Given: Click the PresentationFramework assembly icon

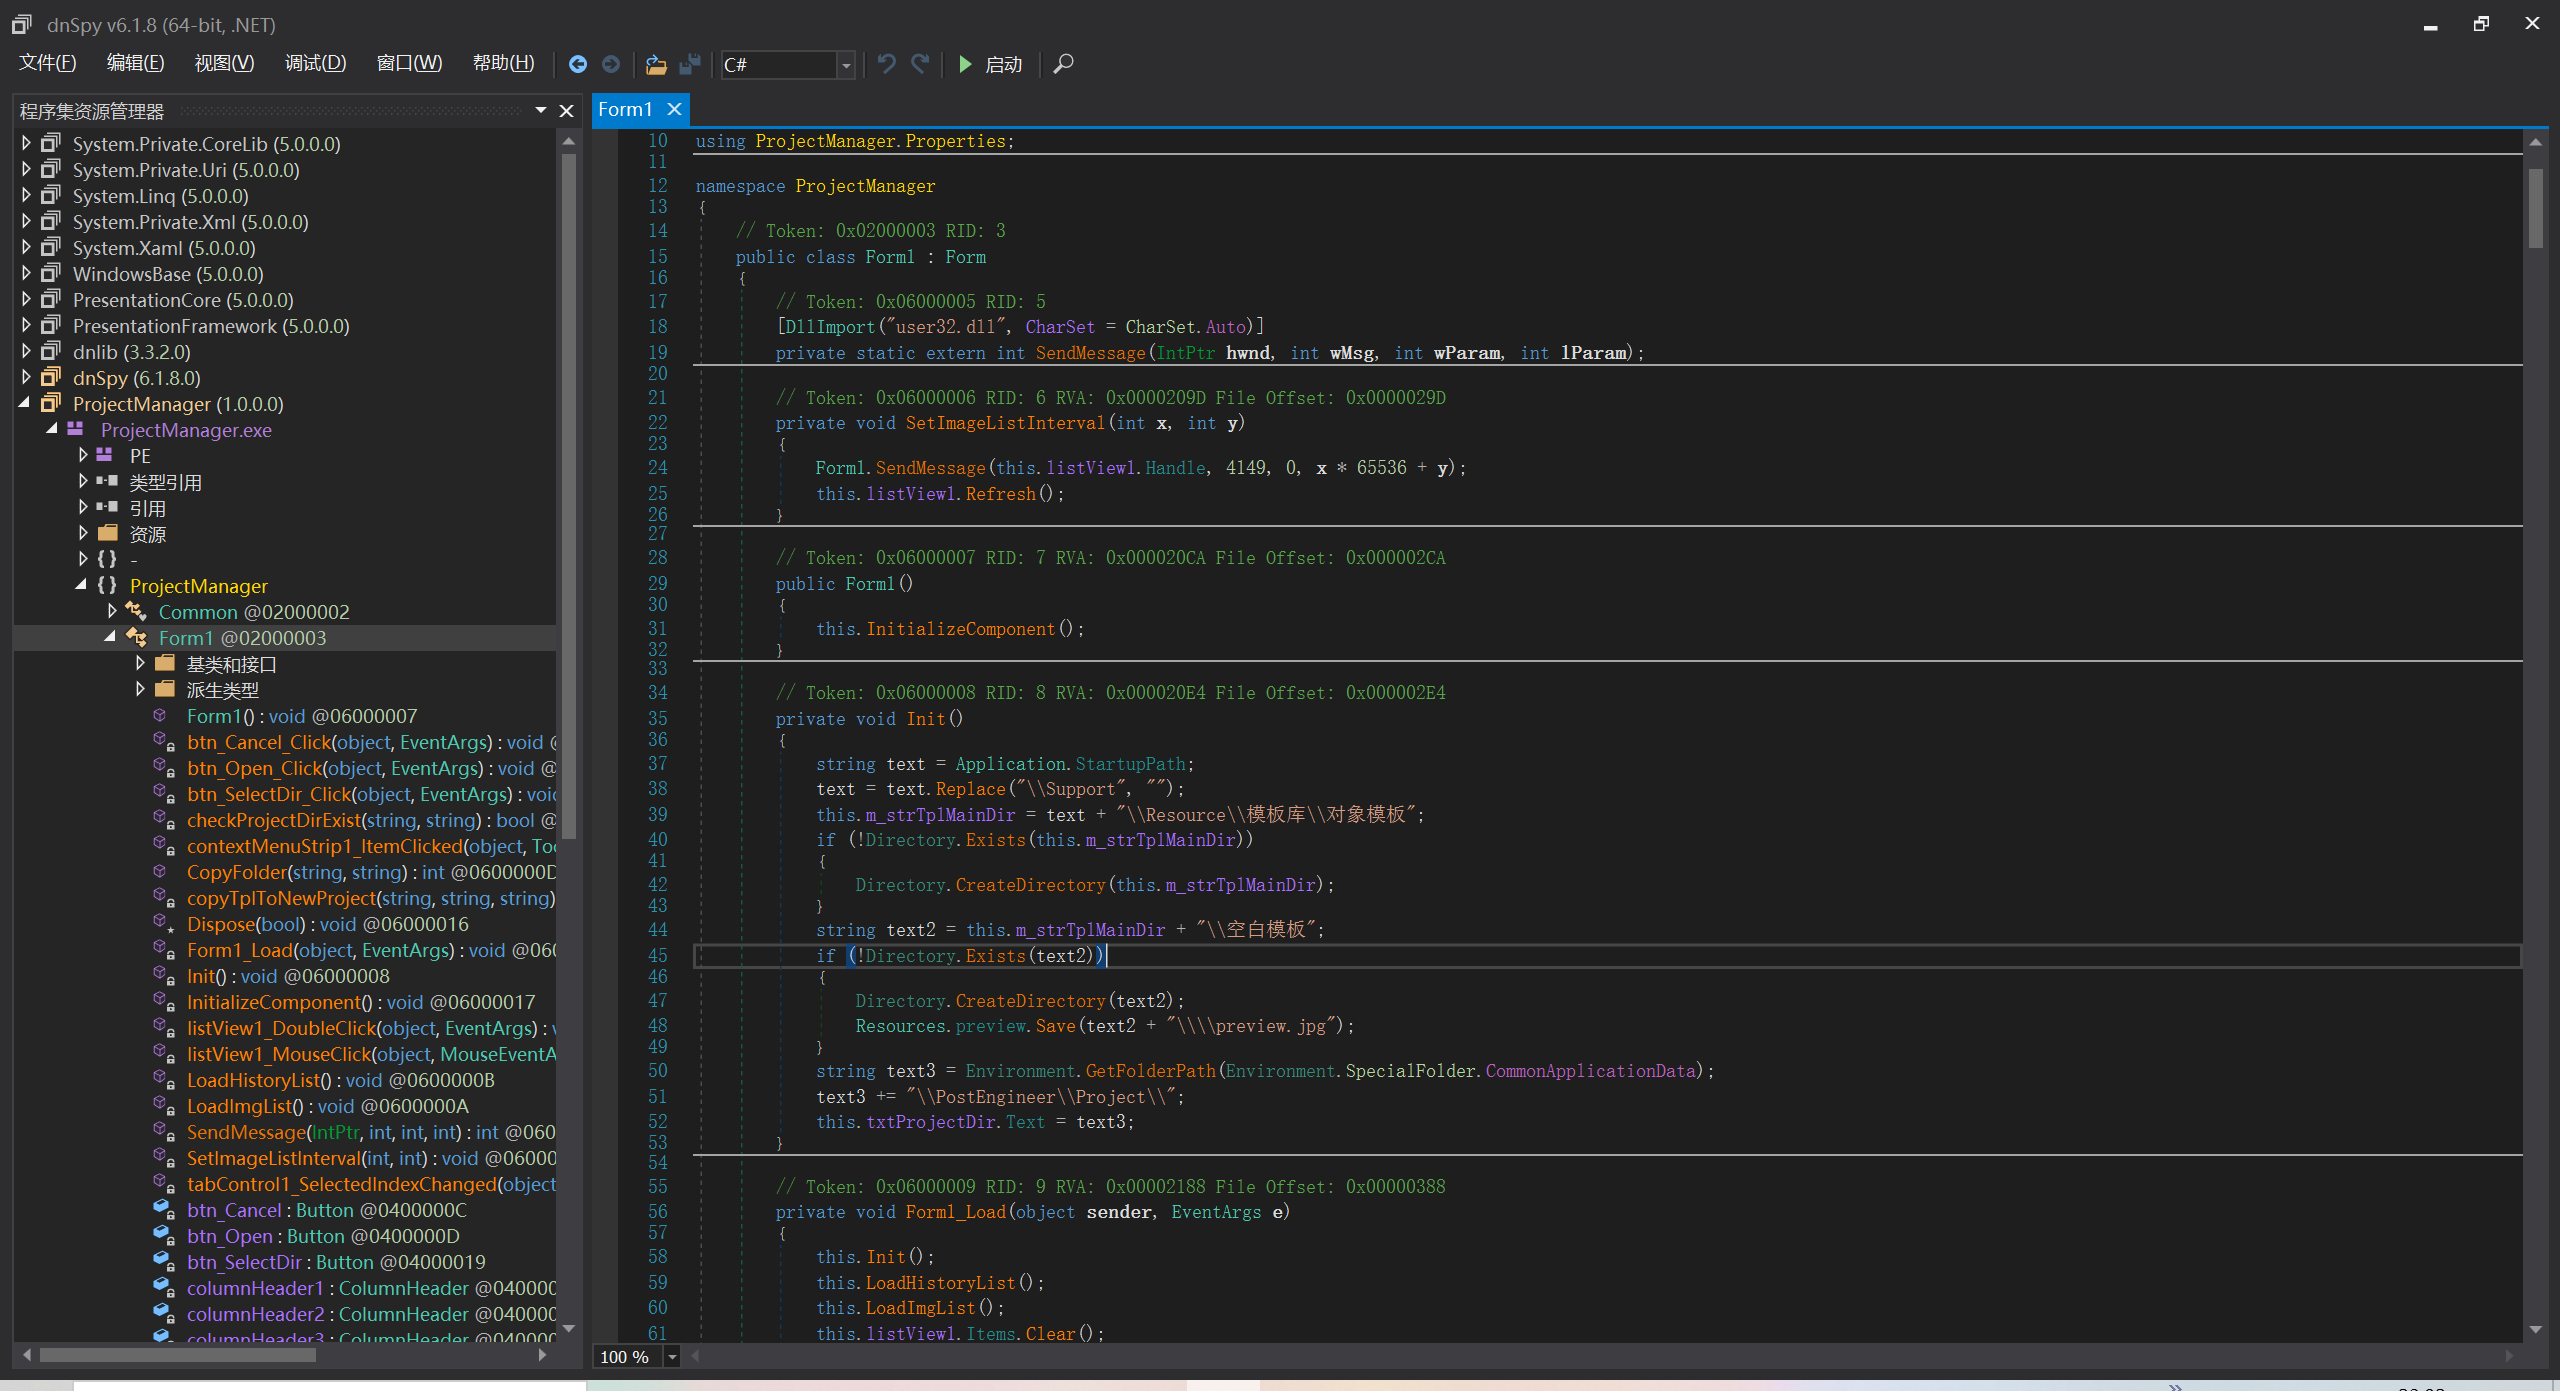Looking at the screenshot, I should tap(51, 325).
